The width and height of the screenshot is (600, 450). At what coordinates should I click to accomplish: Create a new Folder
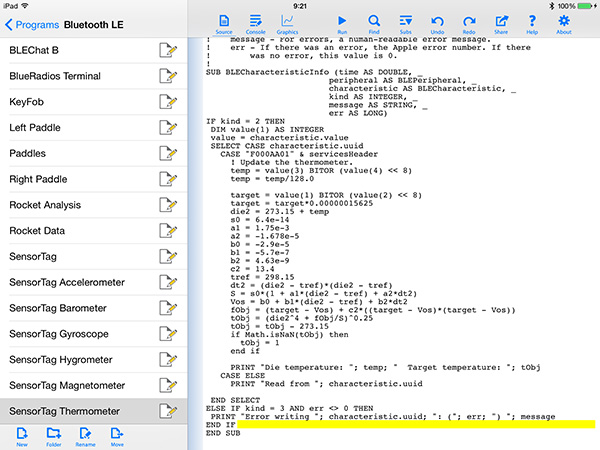click(54, 437)
